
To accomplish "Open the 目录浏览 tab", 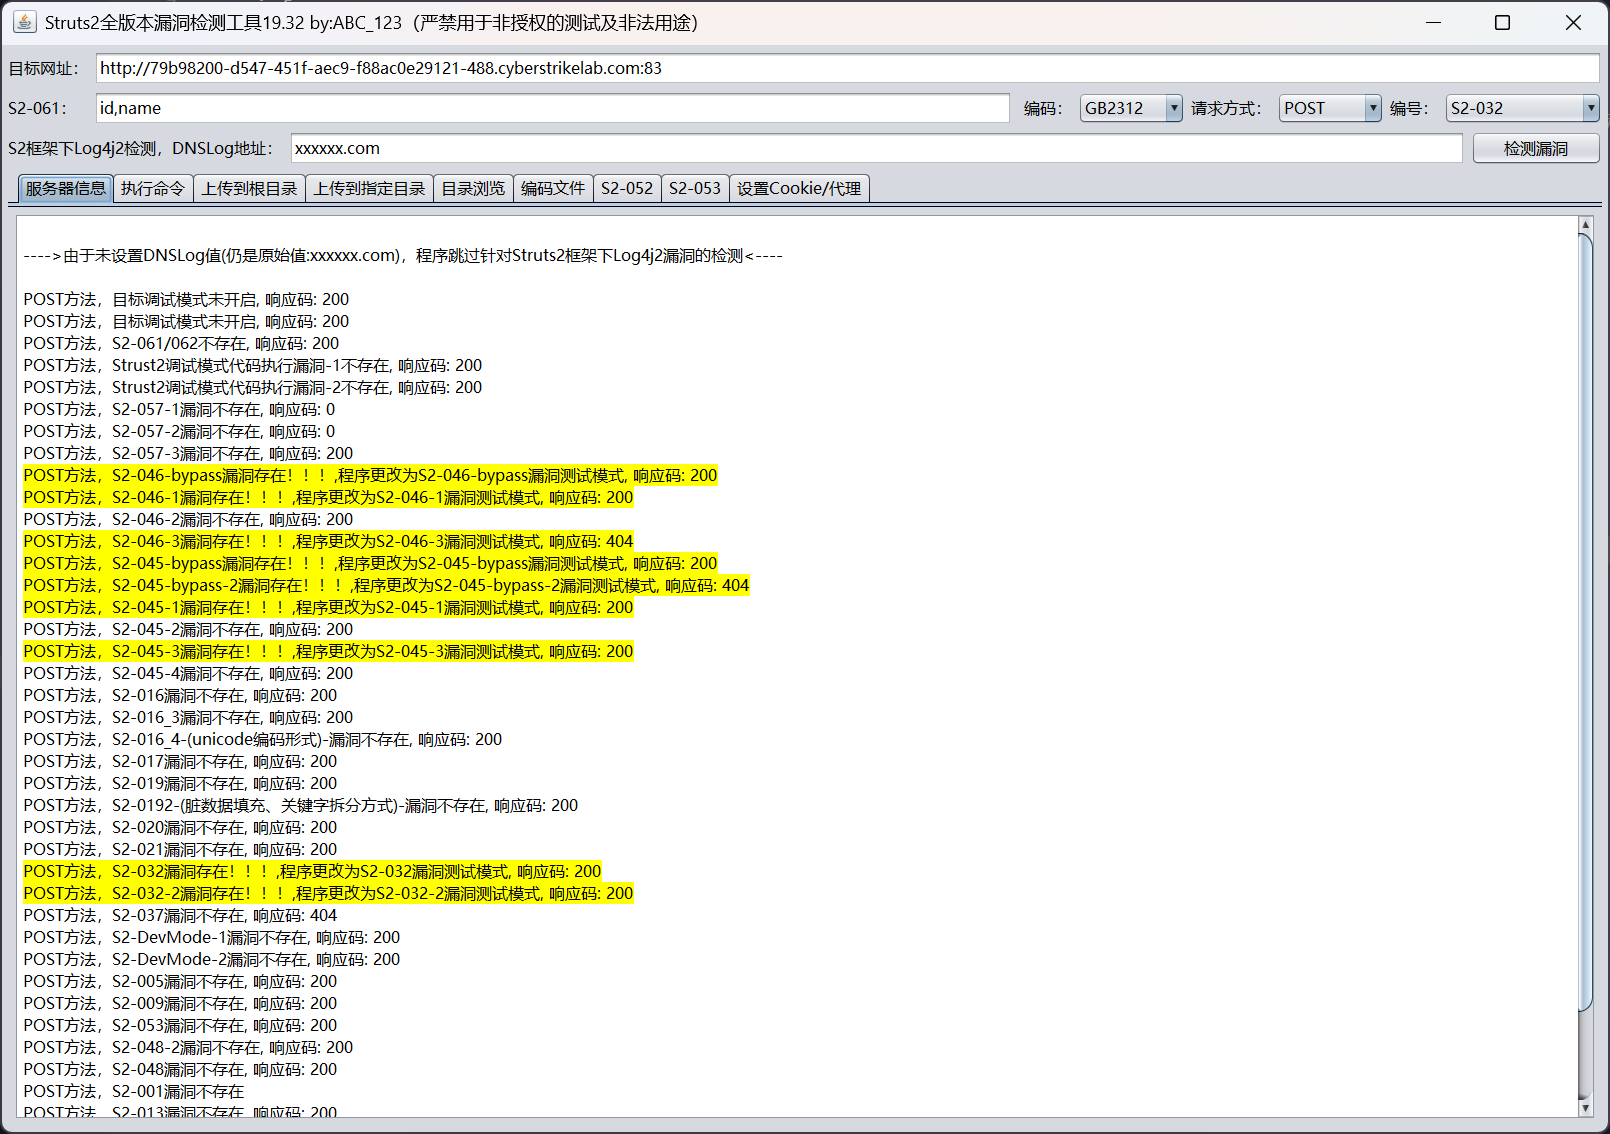I will click(473, 188).
